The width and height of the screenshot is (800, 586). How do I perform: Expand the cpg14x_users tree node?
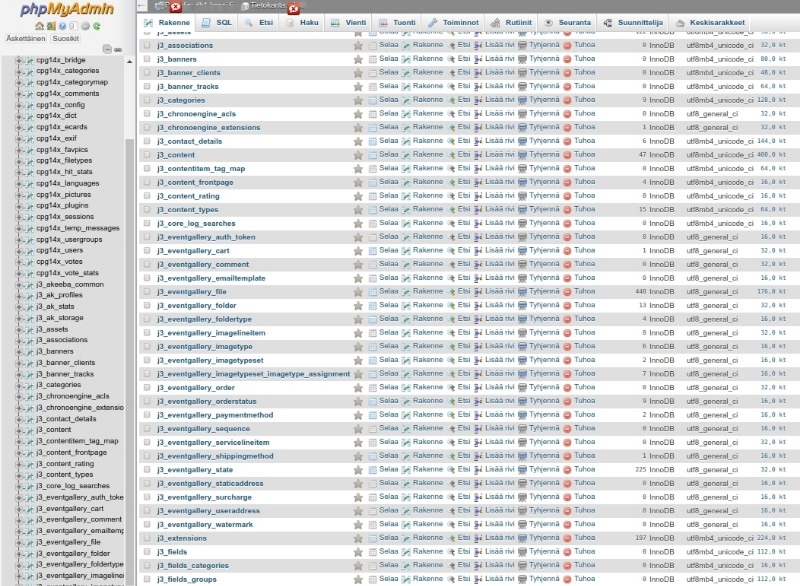tap(20, 250)
